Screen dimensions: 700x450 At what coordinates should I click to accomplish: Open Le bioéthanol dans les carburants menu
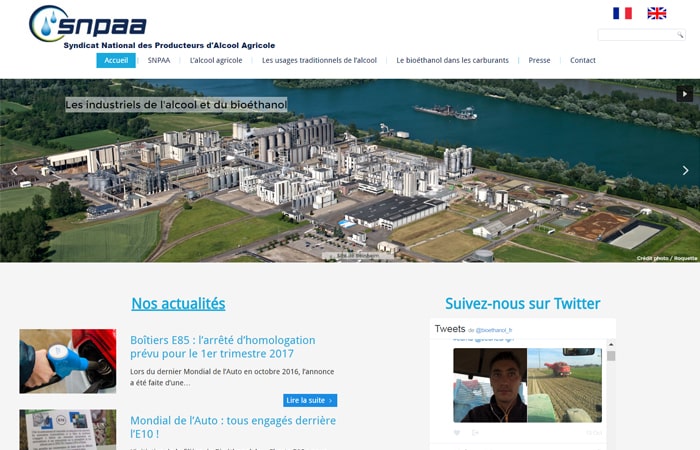452,60
